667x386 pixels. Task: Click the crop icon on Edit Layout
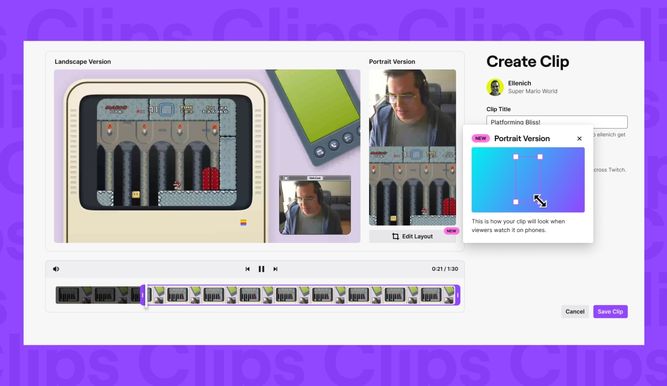click(x=395, y=236)
